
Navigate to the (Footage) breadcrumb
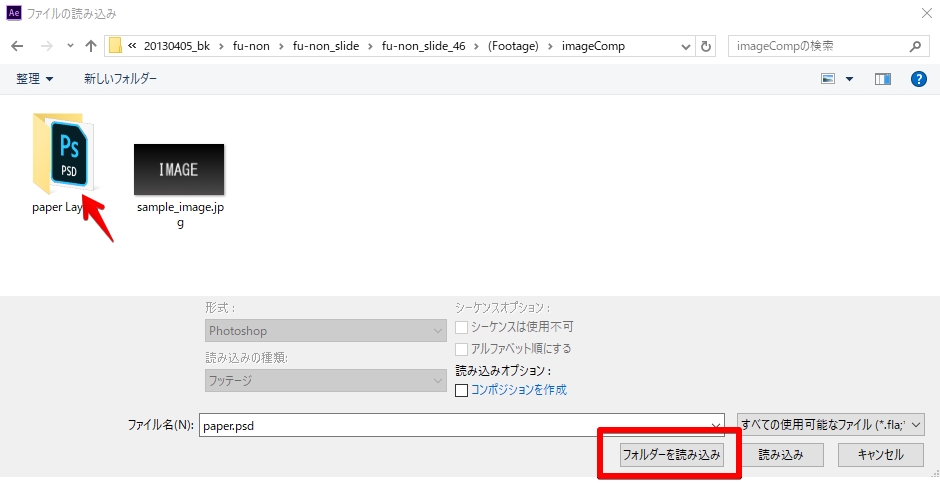point(513,46)
